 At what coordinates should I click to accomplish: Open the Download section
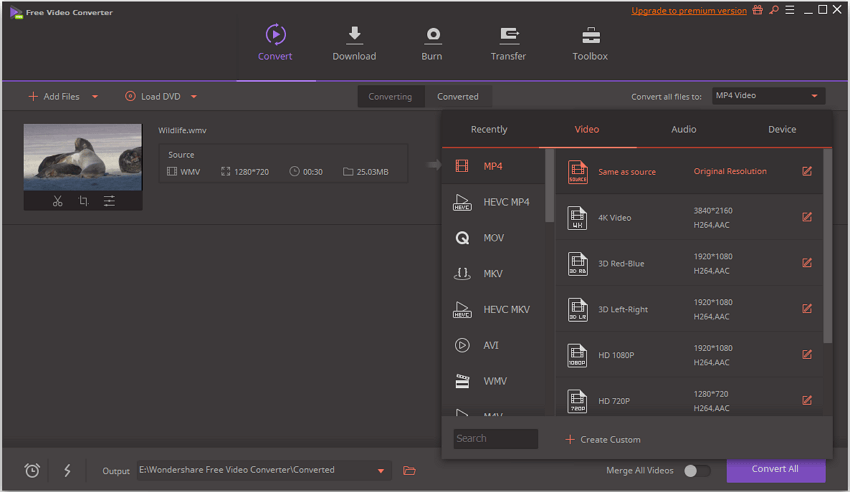(x=354, y=43)
